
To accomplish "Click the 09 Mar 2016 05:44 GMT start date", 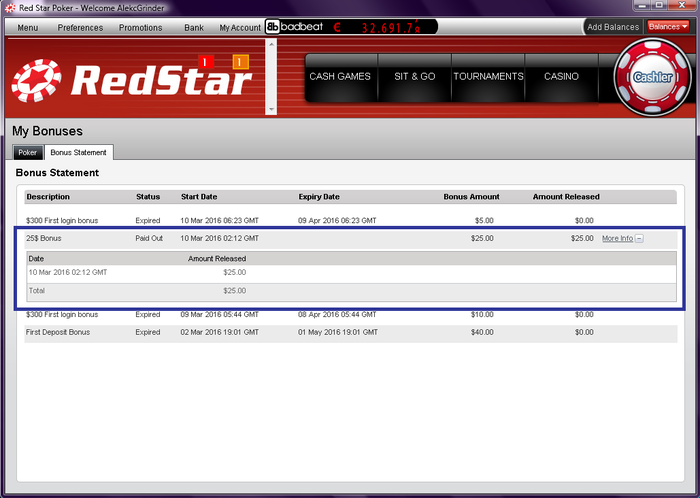I will [220, 315].
